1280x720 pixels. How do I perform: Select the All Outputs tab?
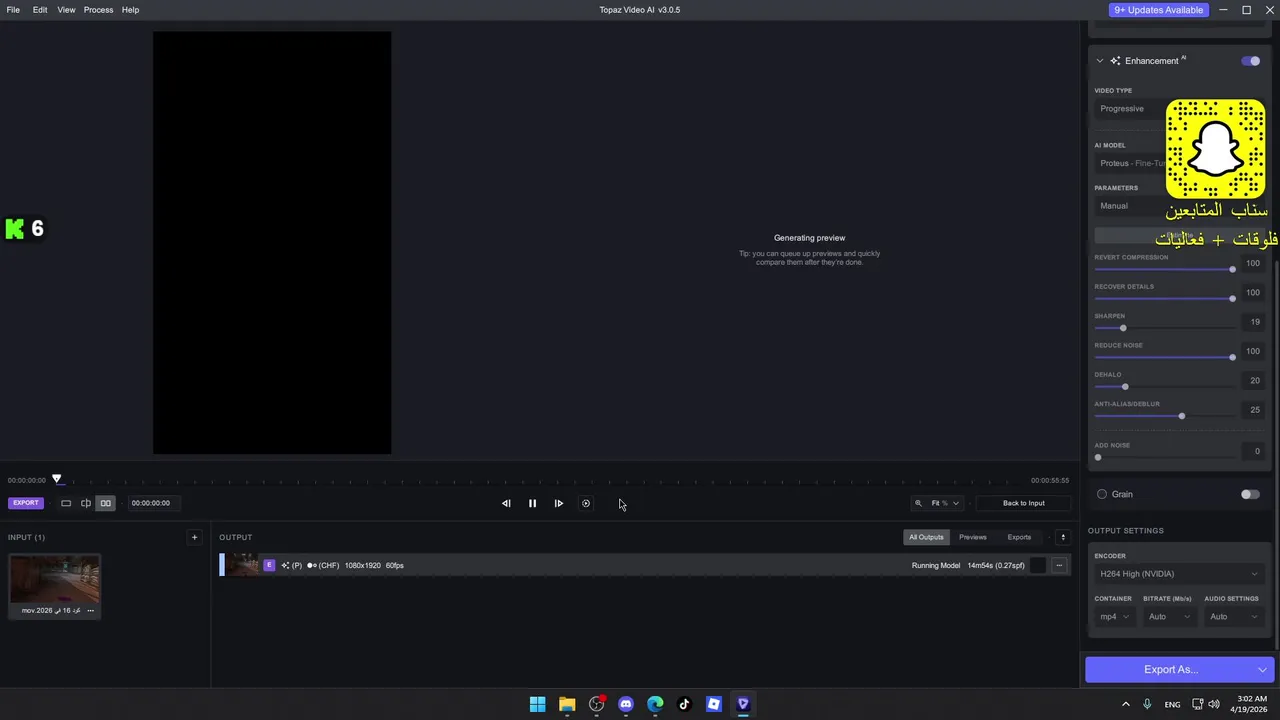point(926,537)
